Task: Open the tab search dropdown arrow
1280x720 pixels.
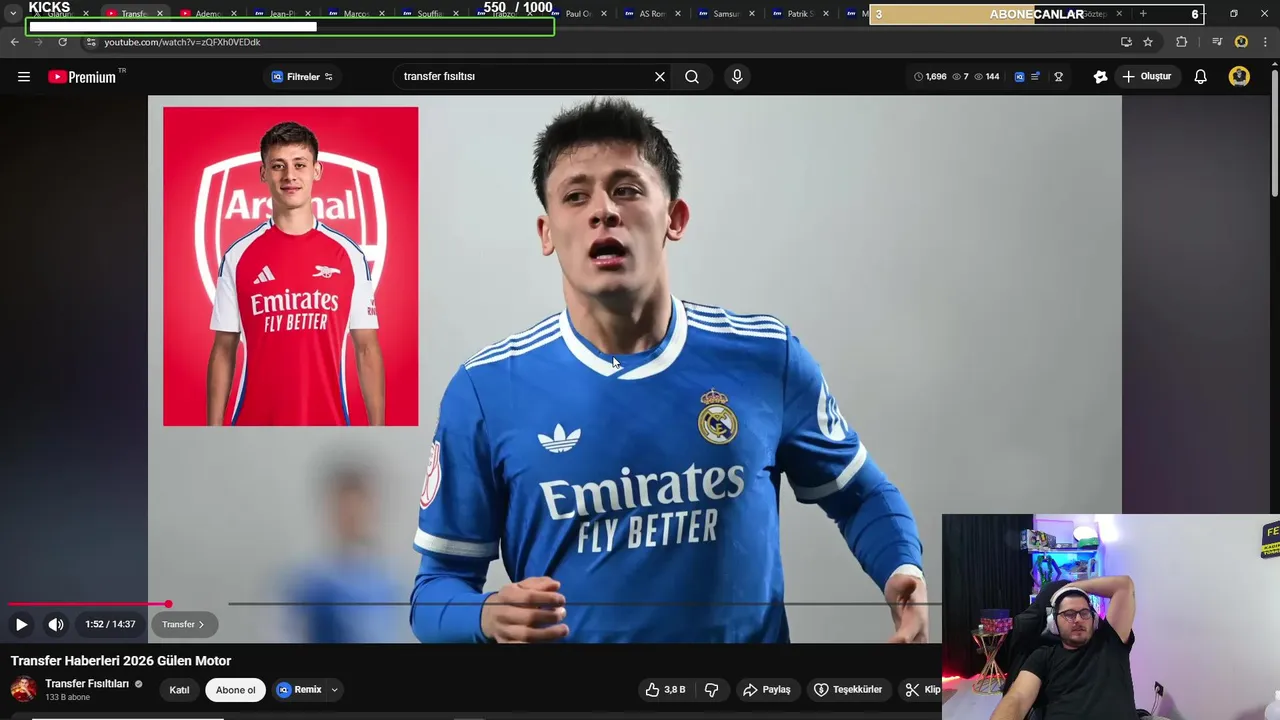Action: point(13,14)
